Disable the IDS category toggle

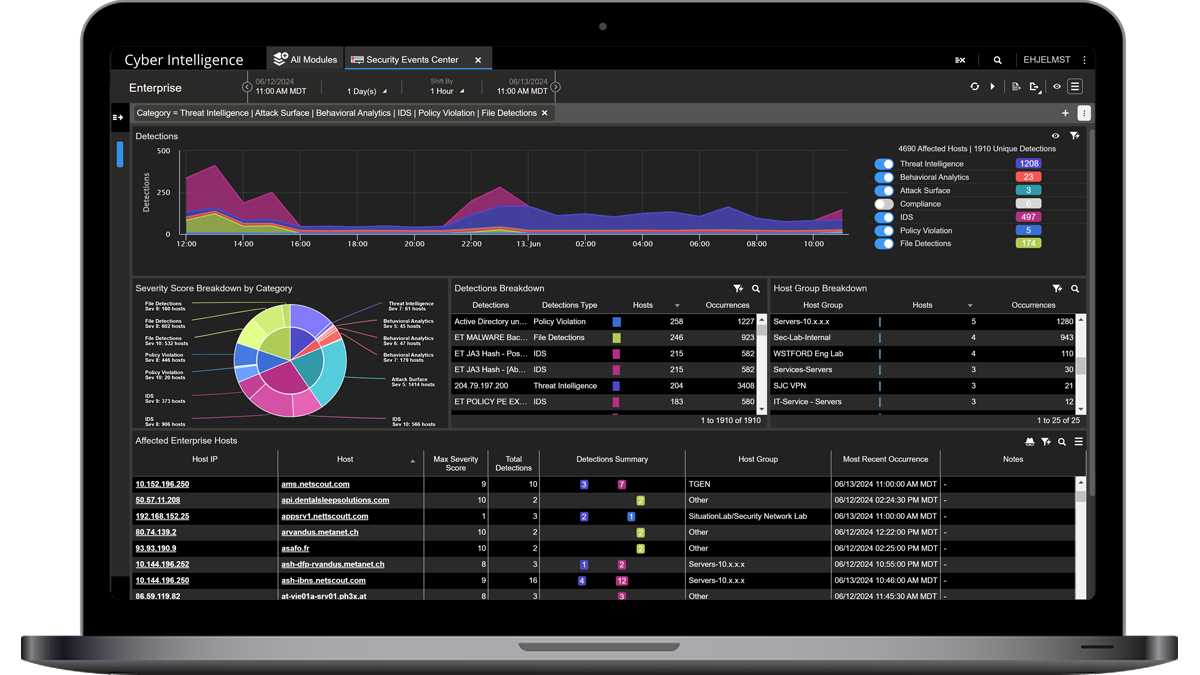click(883, 217)
